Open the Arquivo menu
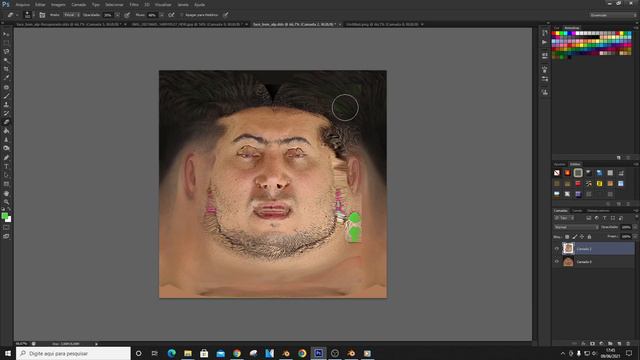The image size is (640, 360). click(x=22, y=4)
